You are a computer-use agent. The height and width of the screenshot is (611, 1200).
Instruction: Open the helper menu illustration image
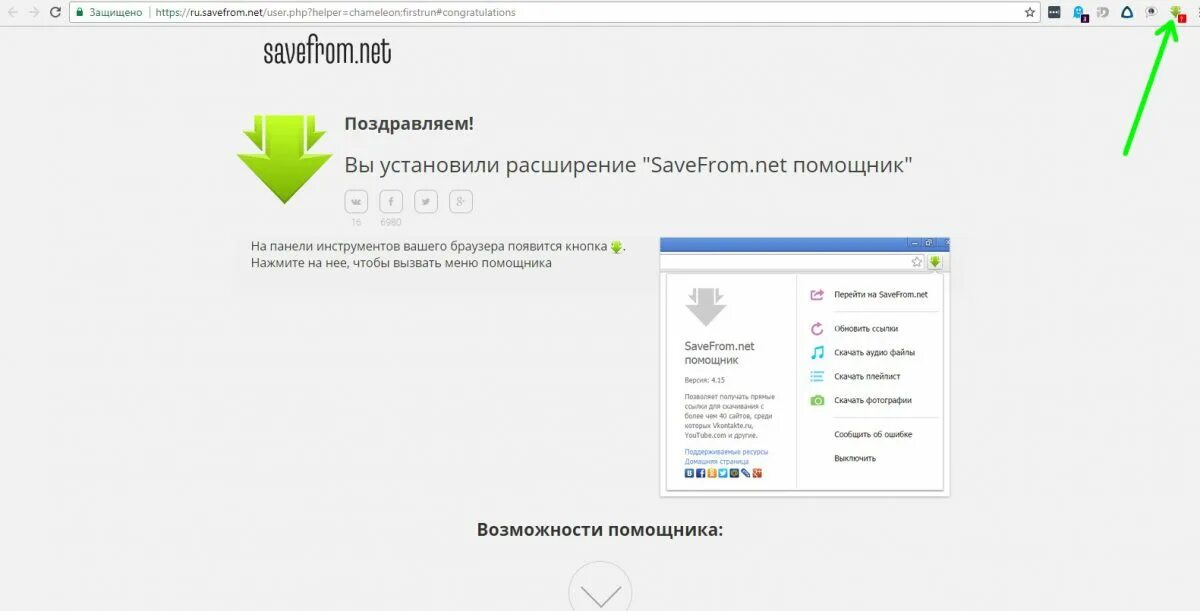coord(805,367)
